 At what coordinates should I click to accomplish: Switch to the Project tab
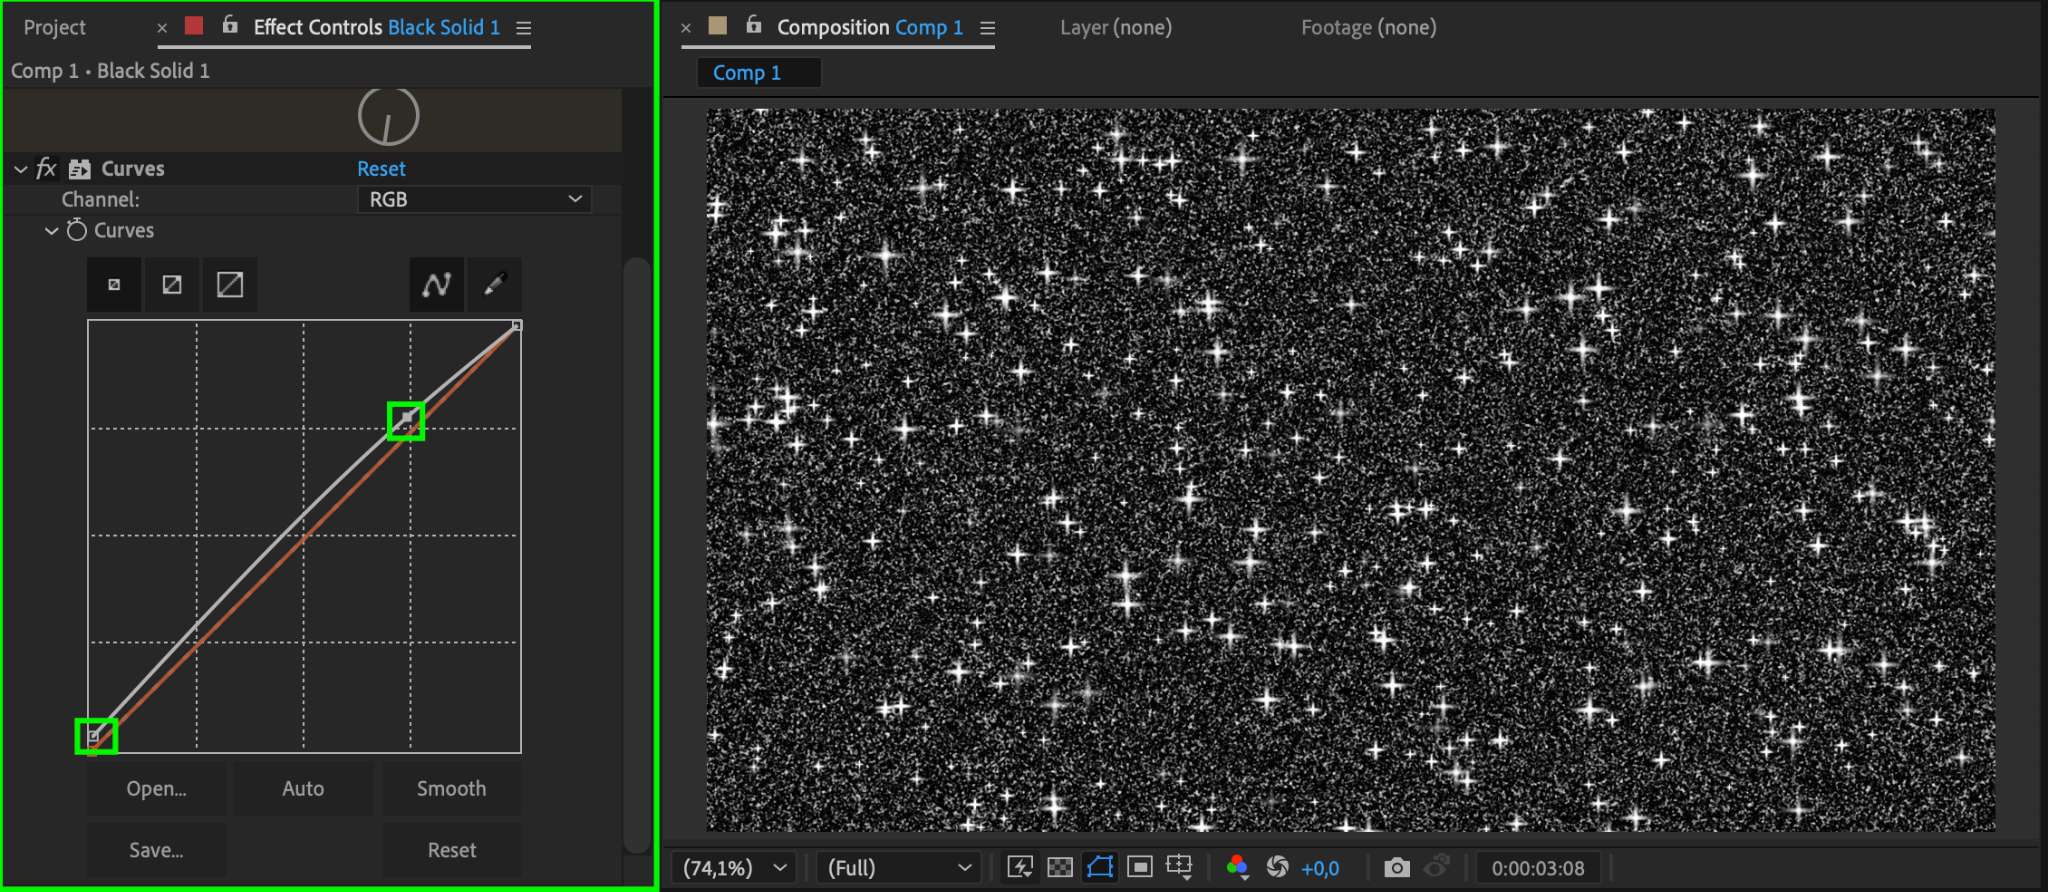55,28
